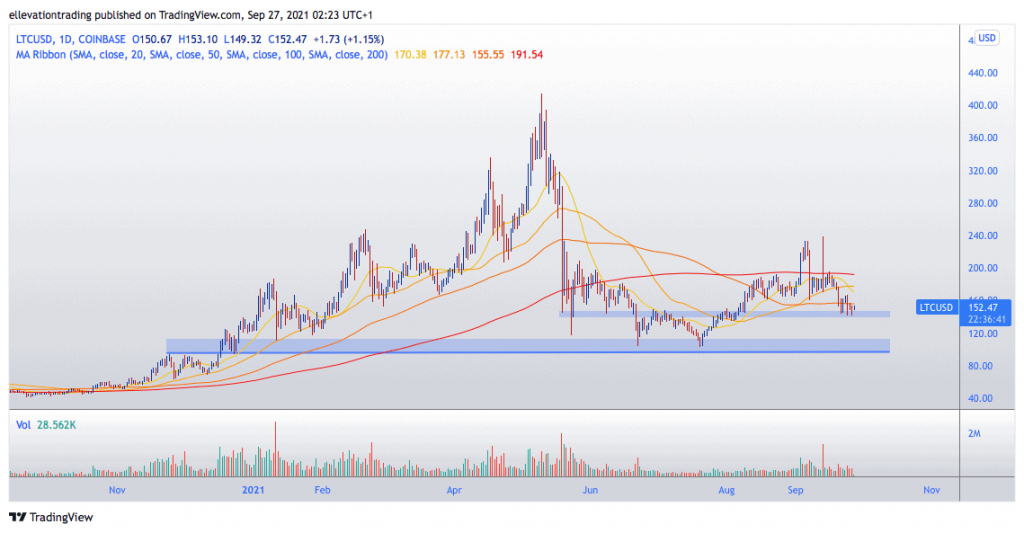
Task: Click the 320.00 price axis label
Action: click(982, 170)
